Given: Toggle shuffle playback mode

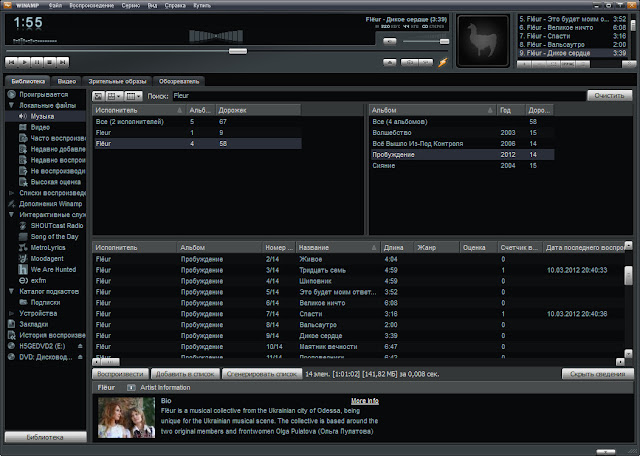Looking at the screenshot, I should click(410, 62).
